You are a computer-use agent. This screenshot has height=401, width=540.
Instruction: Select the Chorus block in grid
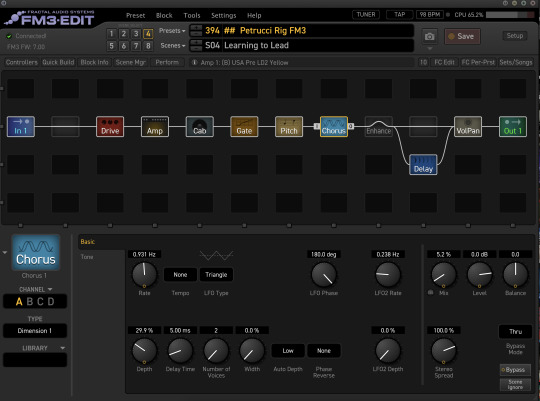point(334,126)
